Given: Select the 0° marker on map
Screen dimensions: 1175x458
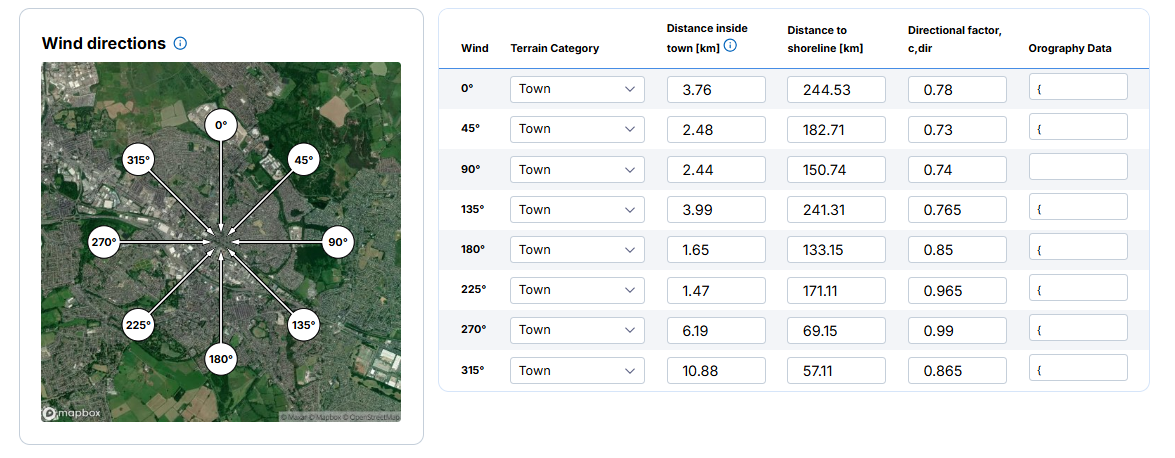Looking at the screenshot, I should (220, 125).
